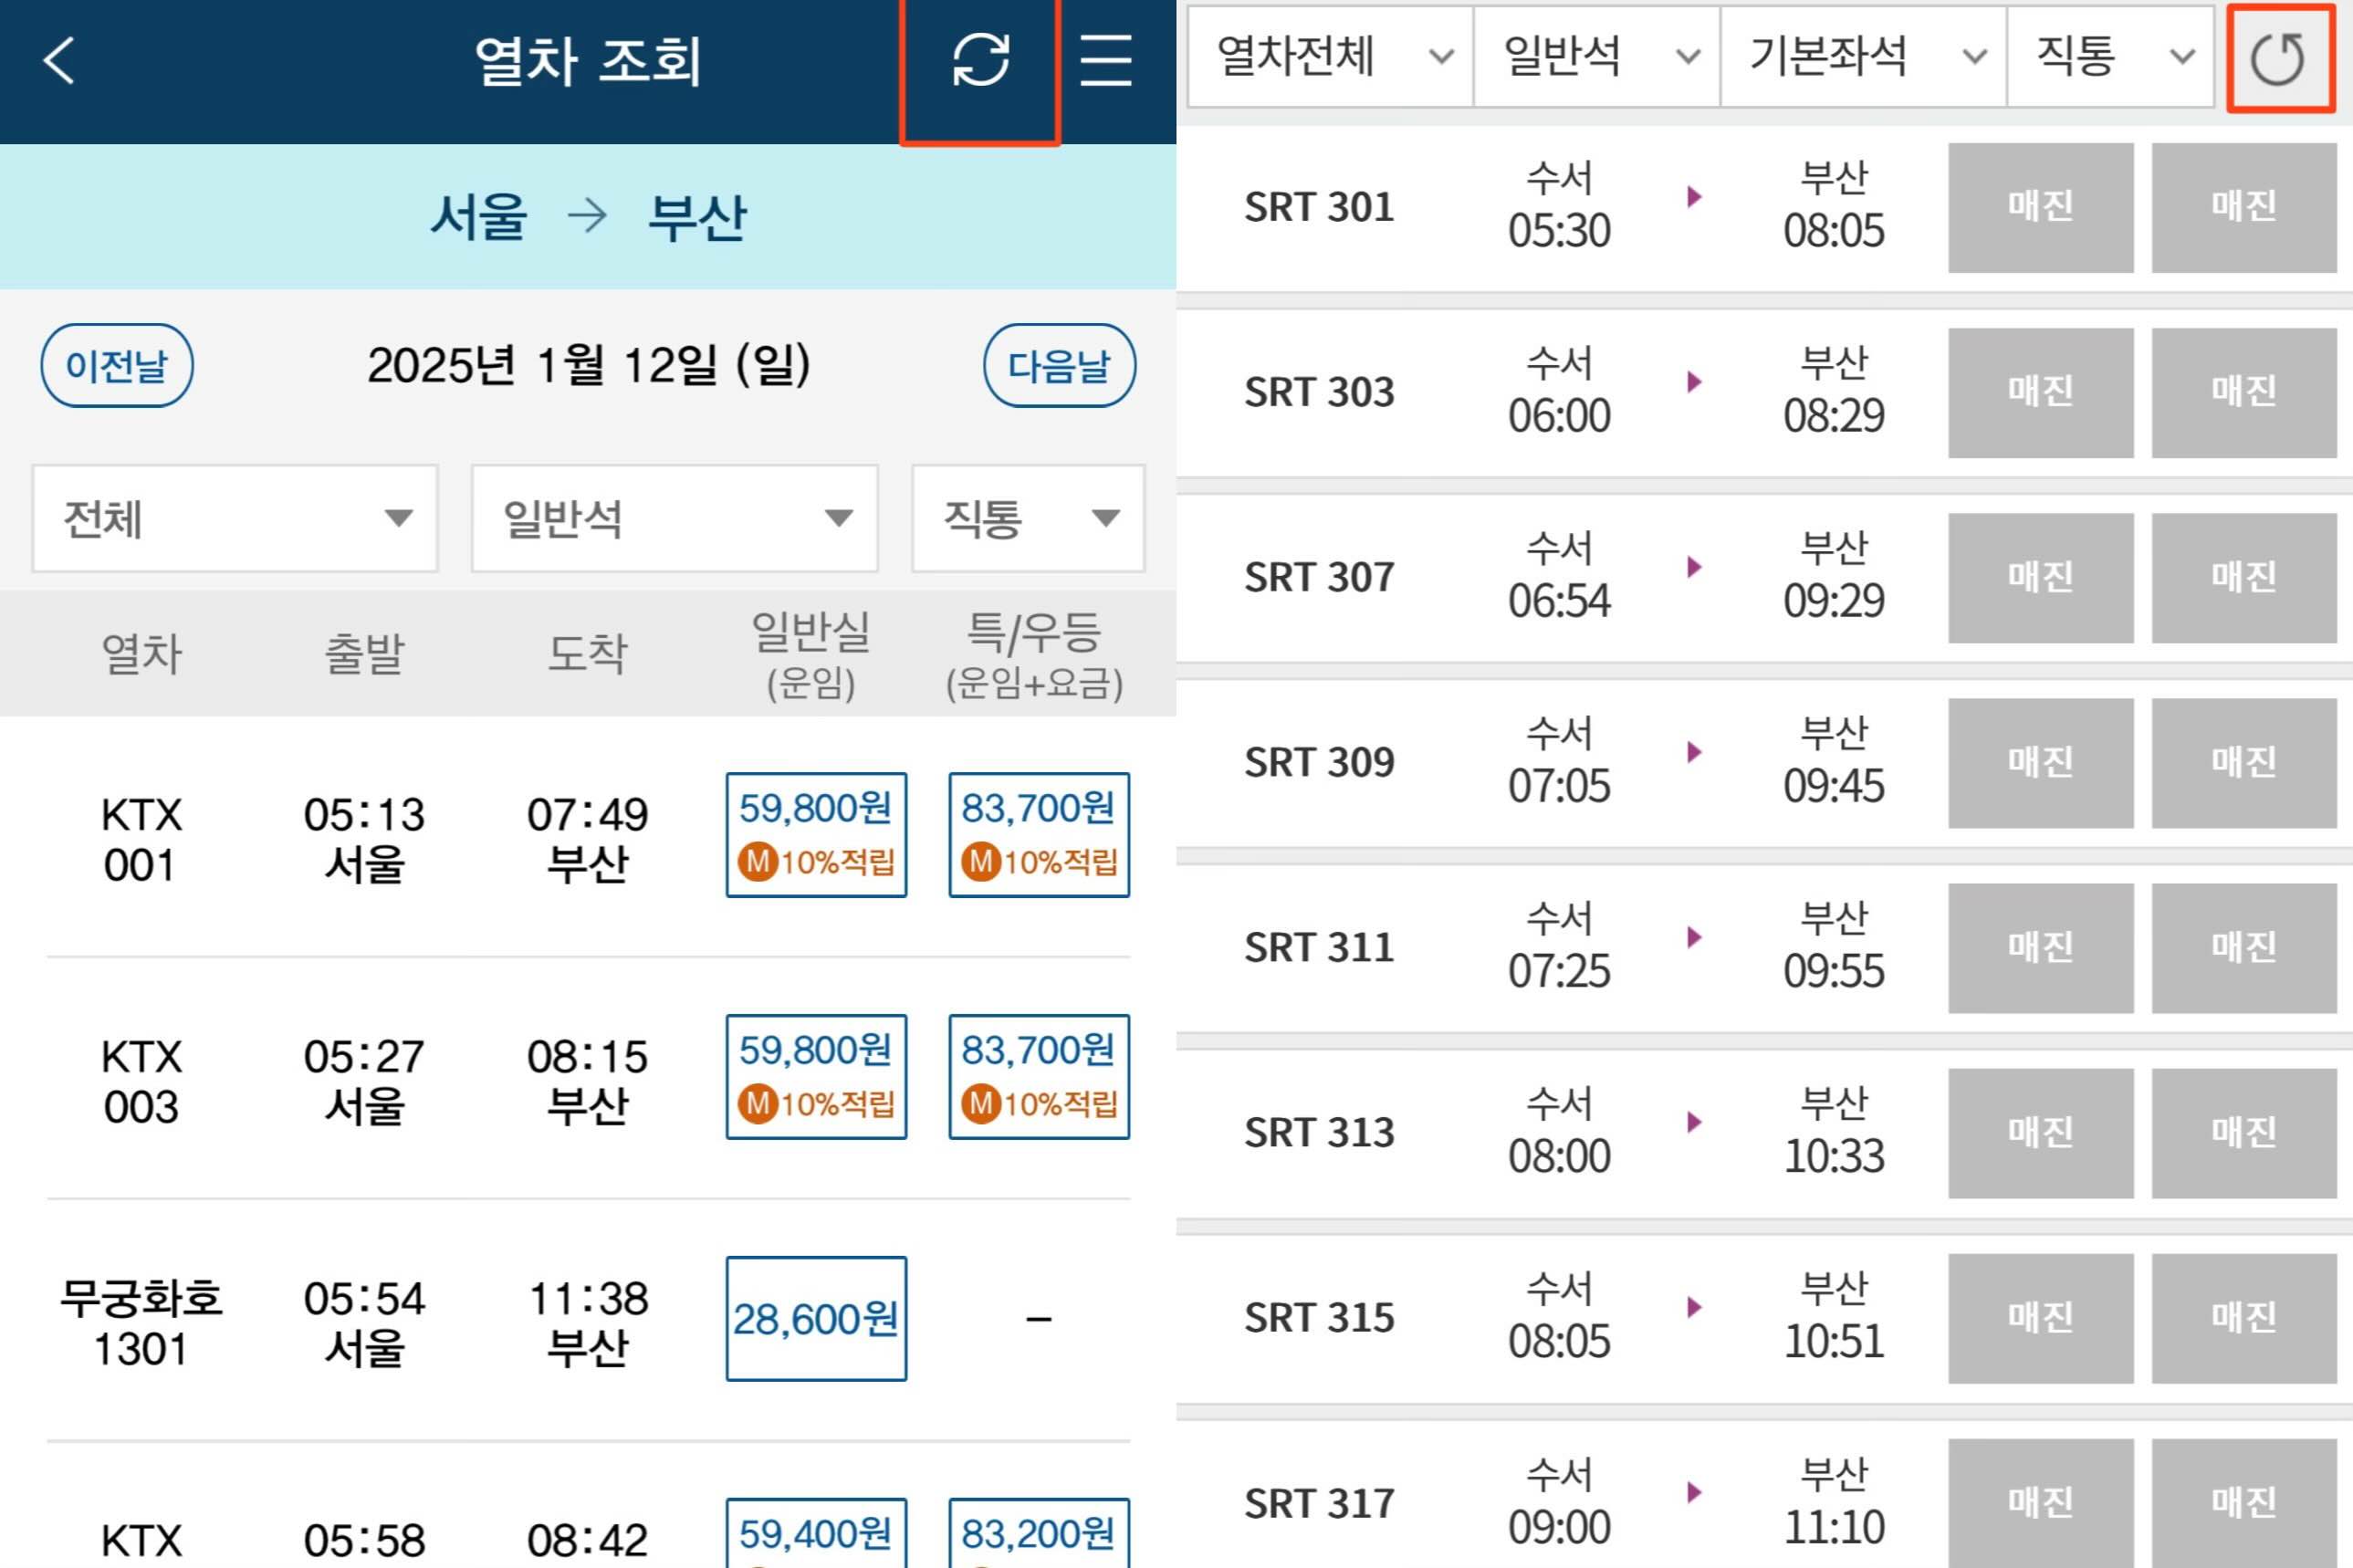Click the first 매진 button of SRT 317
This screenshot has height=1568, width=2353.
pos(2041,1504)
